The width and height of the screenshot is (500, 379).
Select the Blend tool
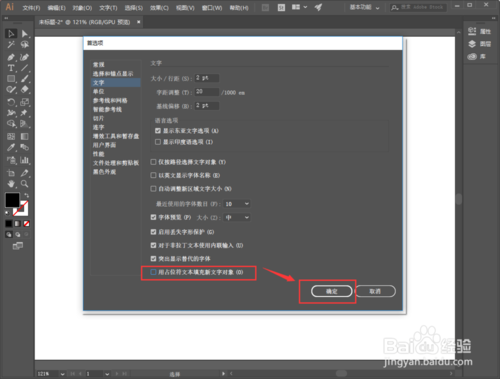24,147
